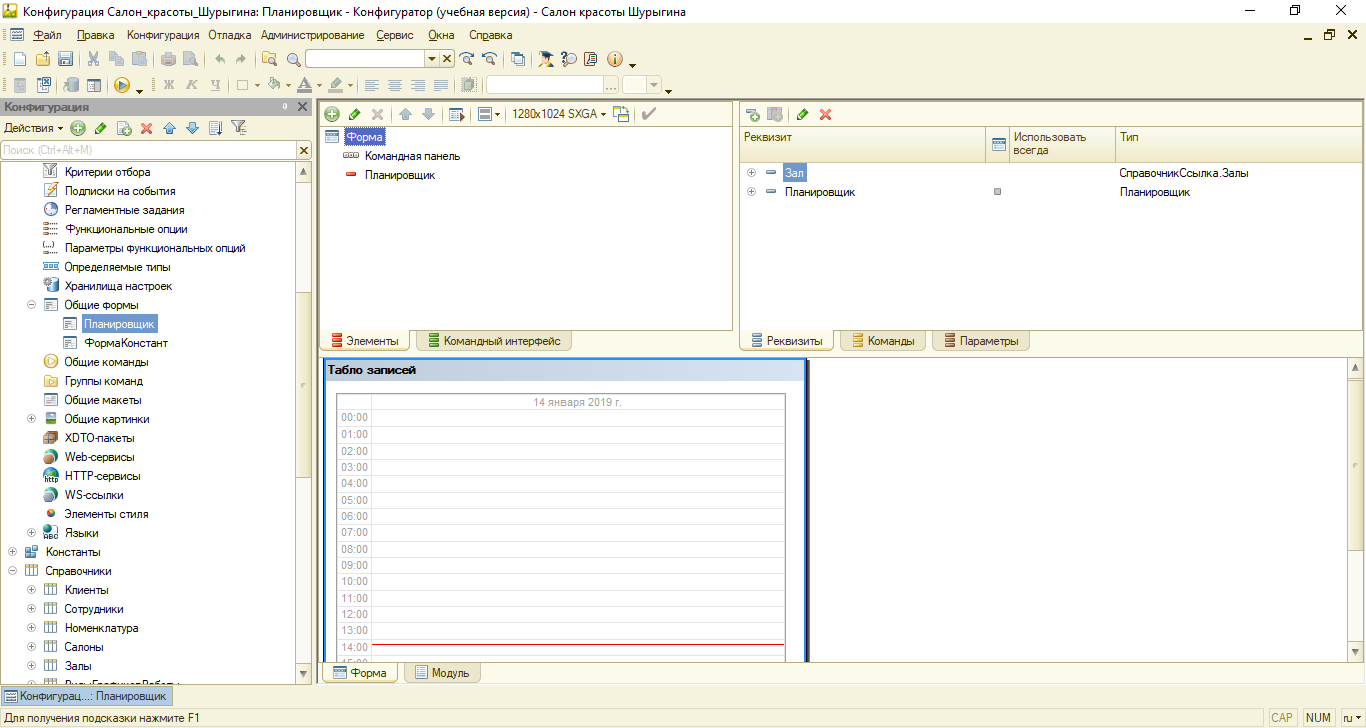Select Планировщик element in form tree
1366x728 pixels.
click(x=400, y=175)
